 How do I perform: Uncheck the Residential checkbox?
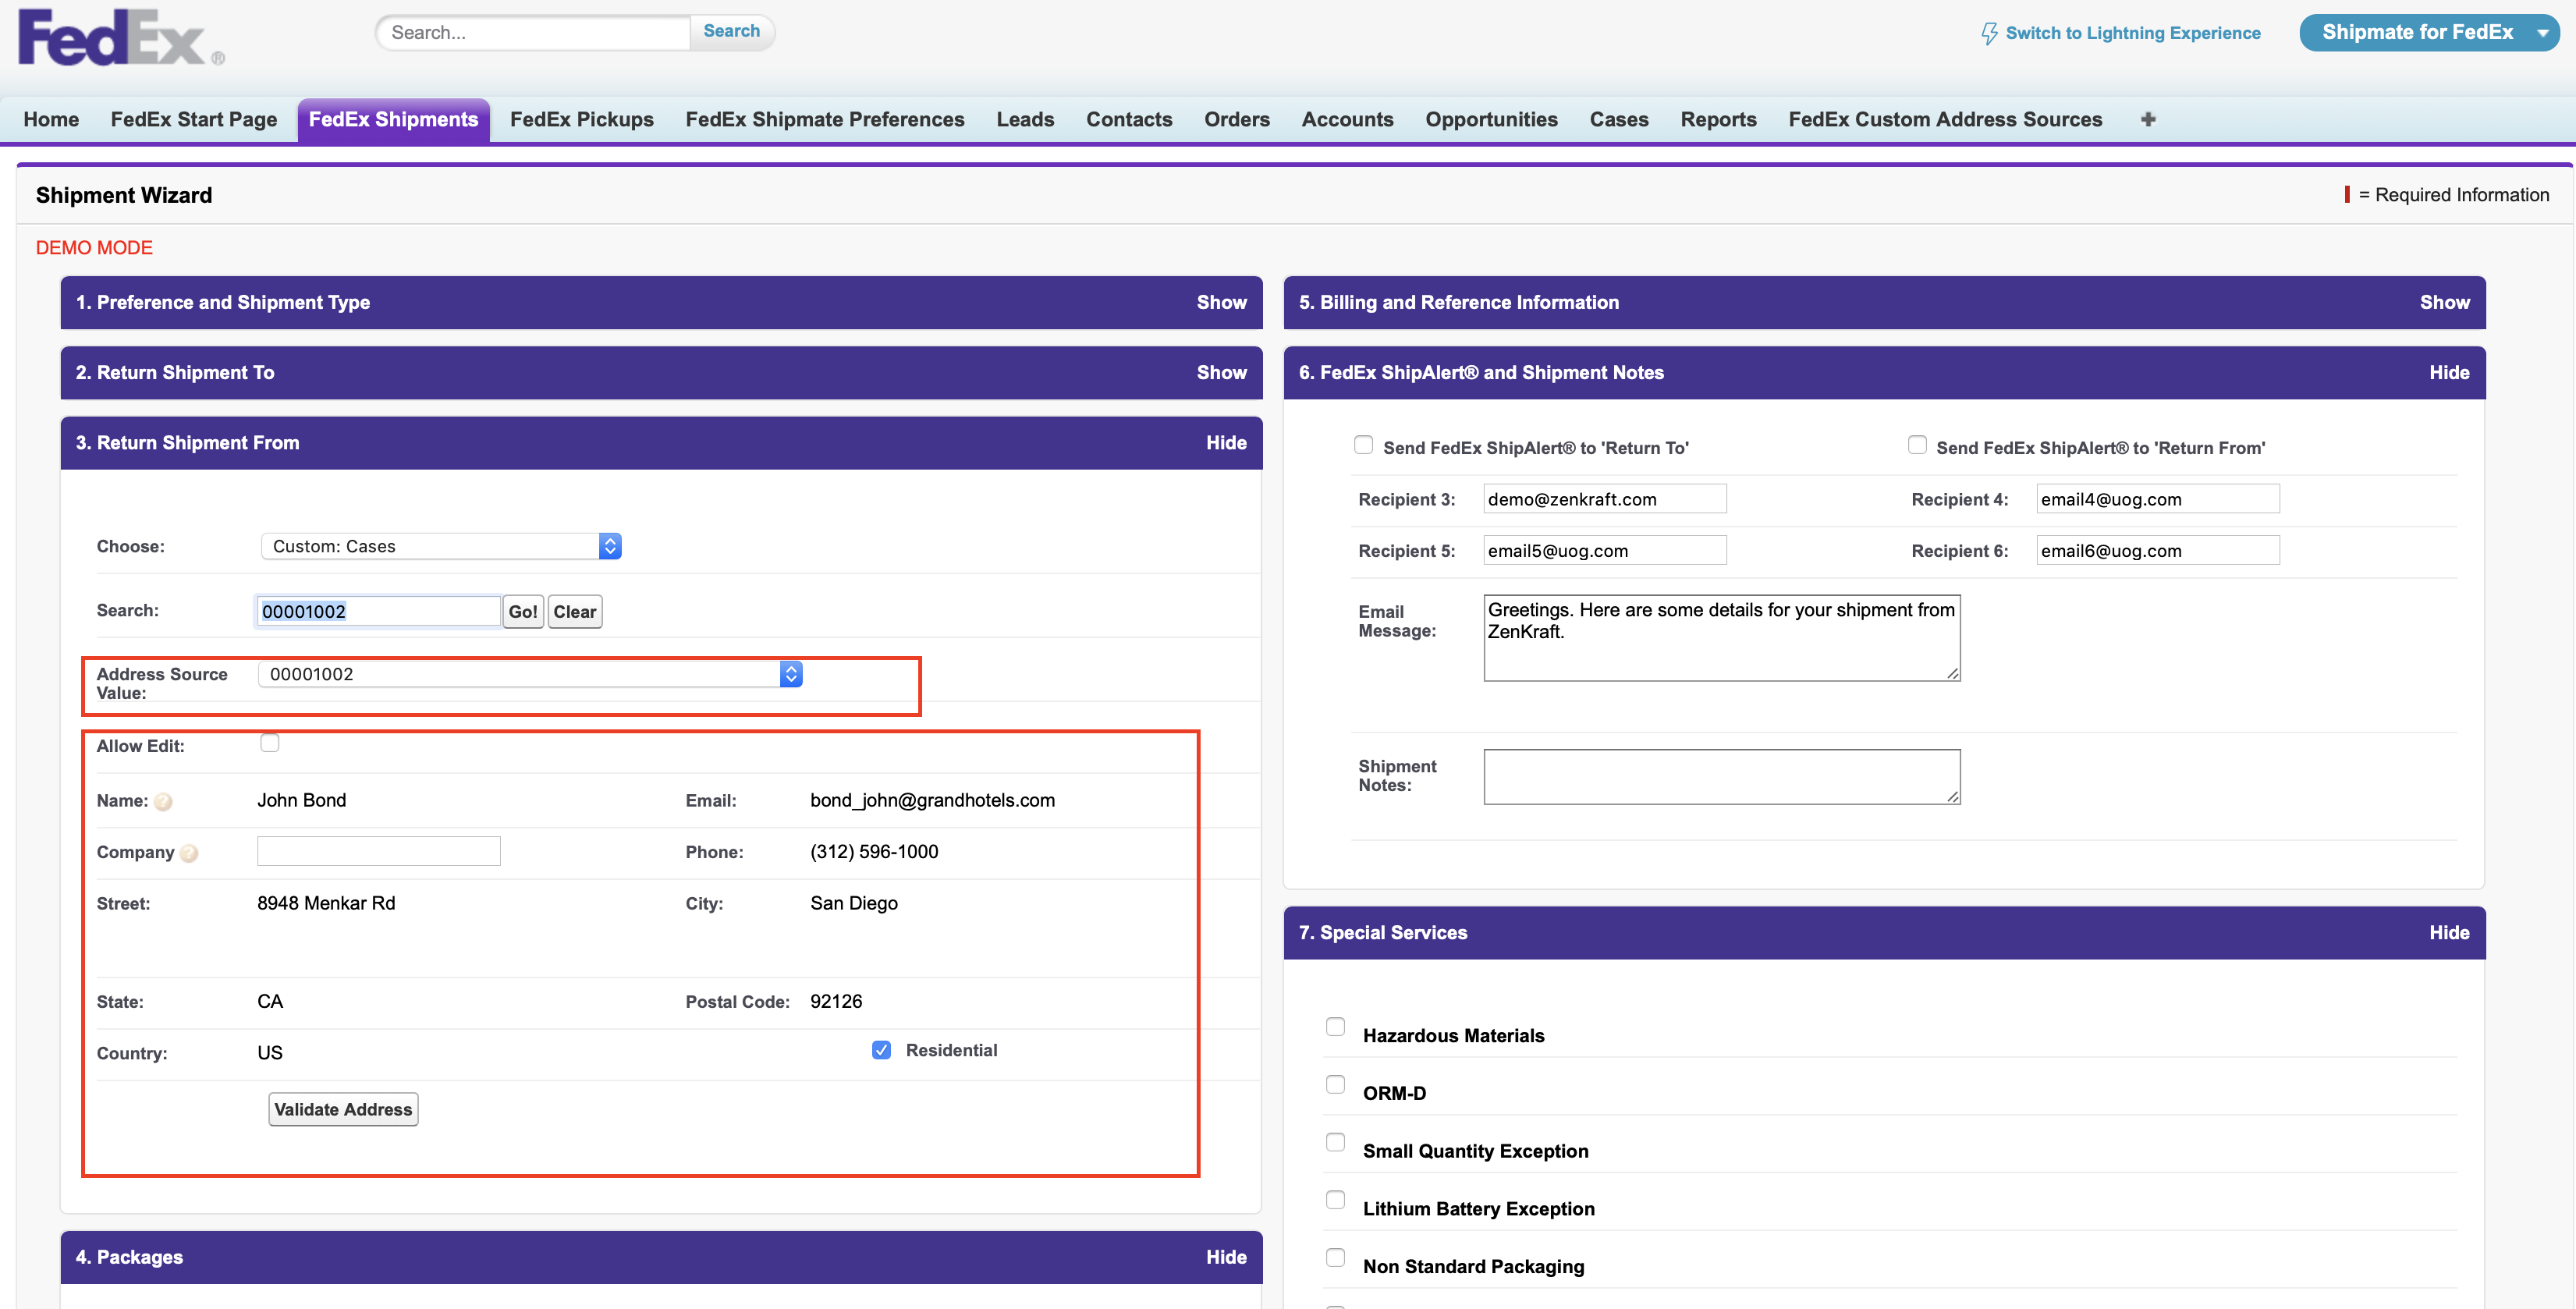(881, 1050)
